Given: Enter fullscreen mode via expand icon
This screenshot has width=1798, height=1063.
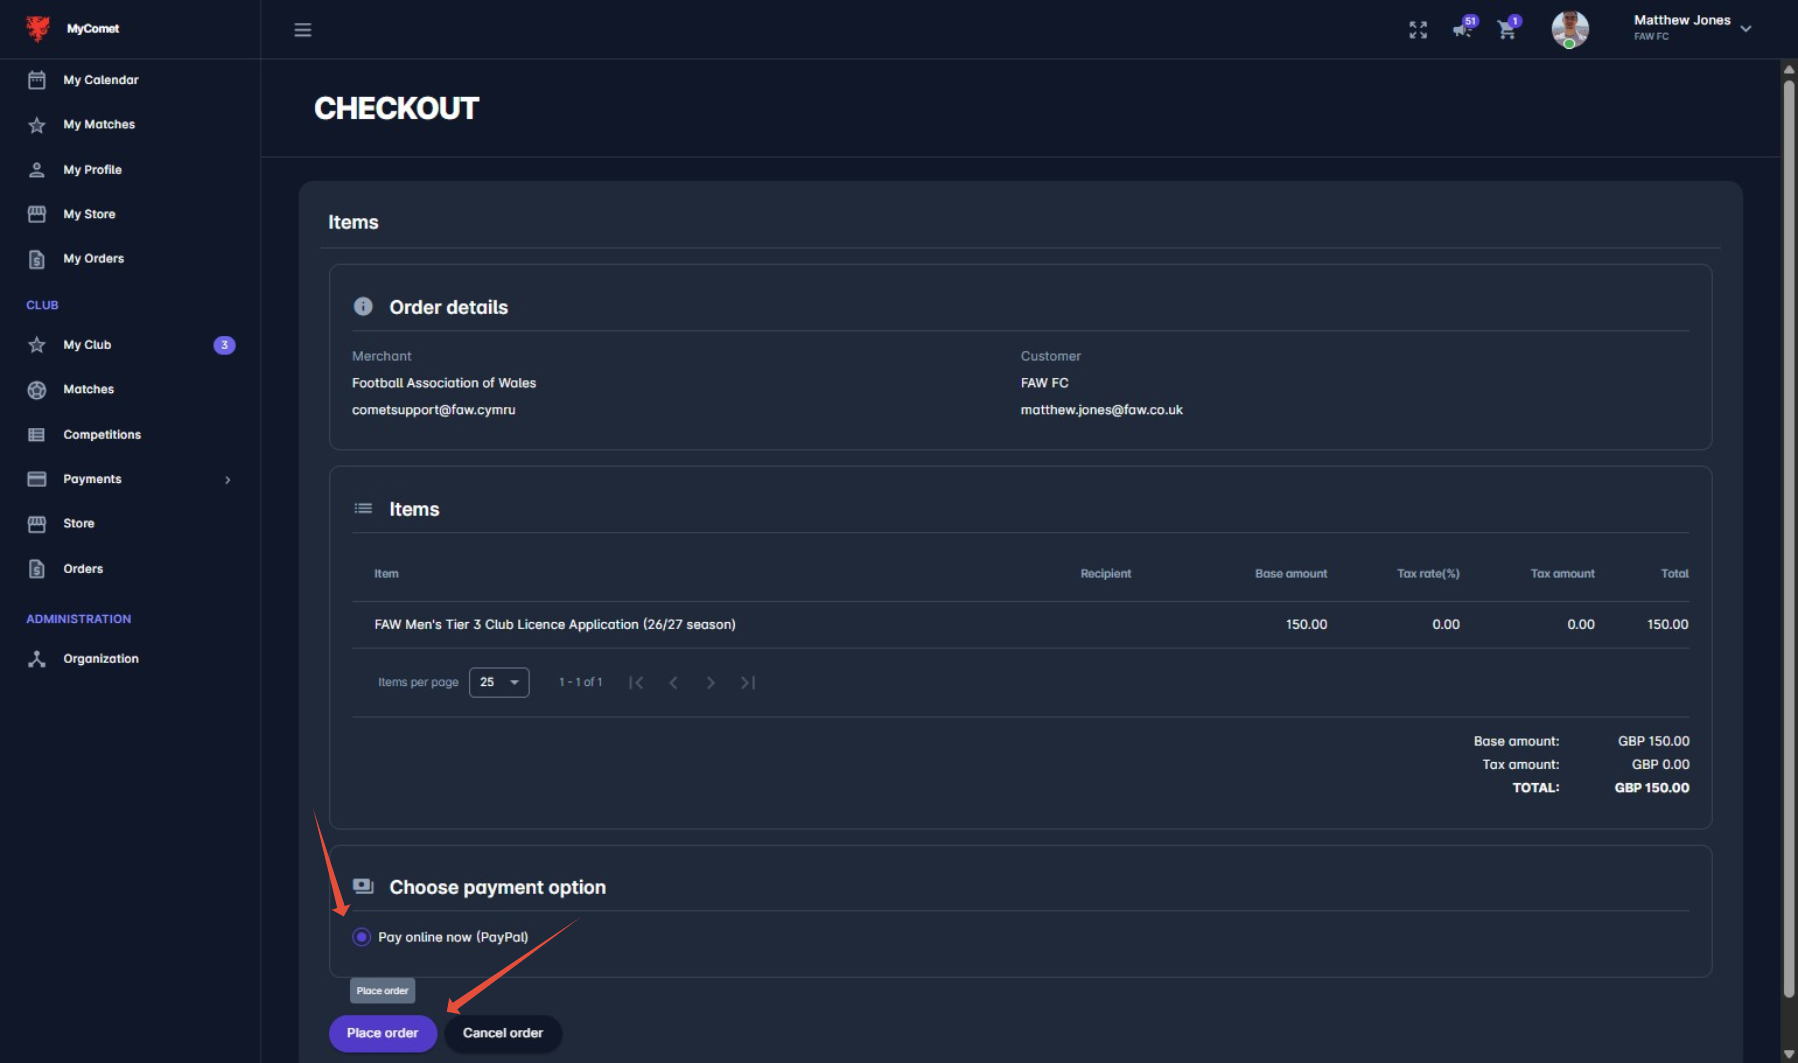Looking at the screenshot, I should (1418, 30).
